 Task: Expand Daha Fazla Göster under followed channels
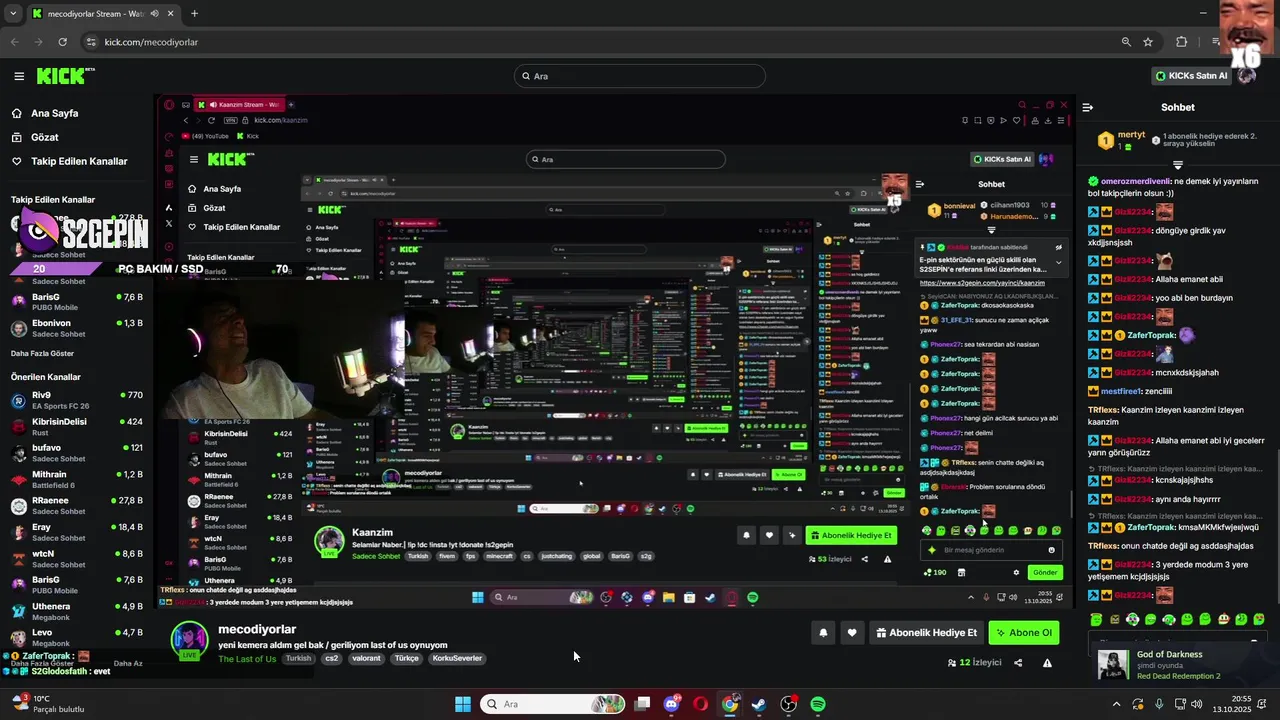point(42,353)
